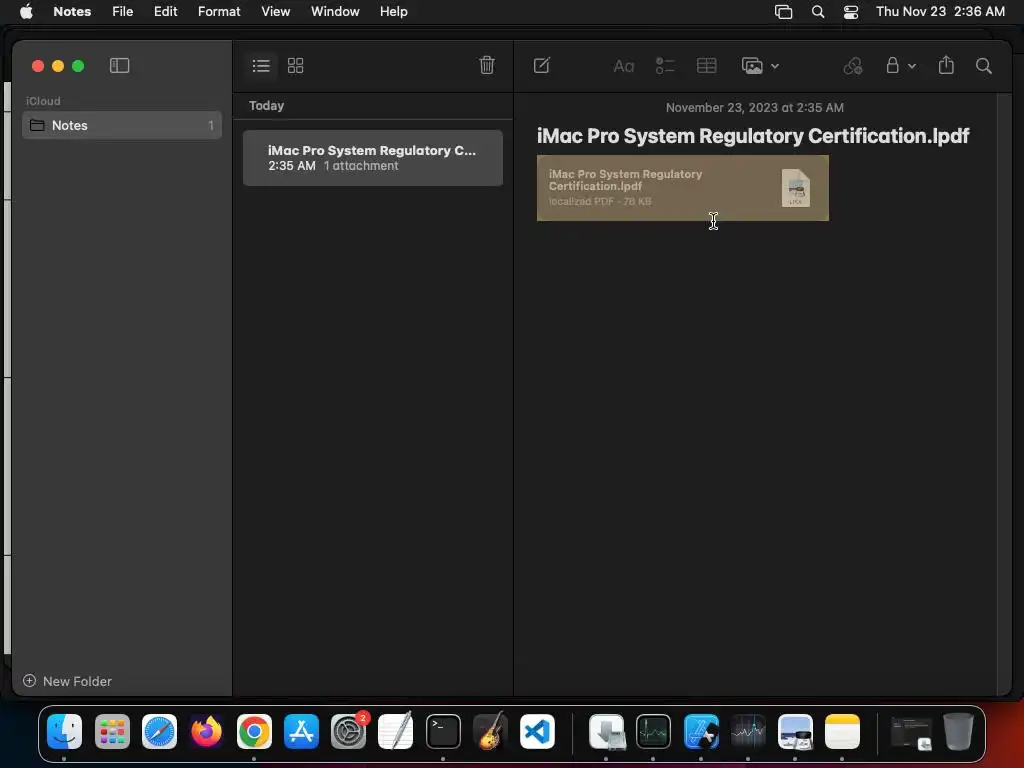Click the screen mirroring menu bar icon
Image resolution: width=1024 pixels, height=768 pixels.
[x=784, y=12]
